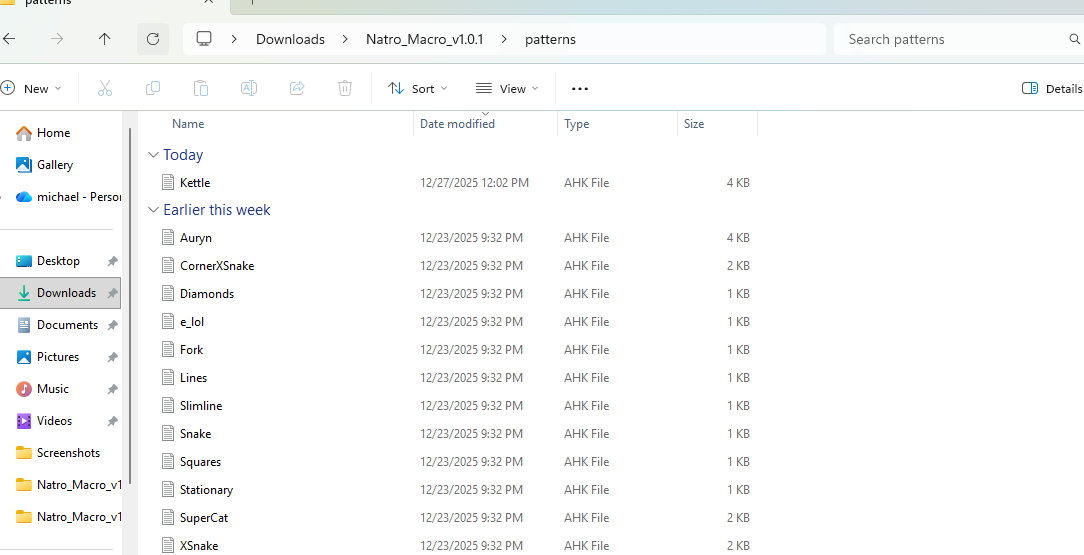Expand the michael - Personal OneDrive node
This screenshot has height=555, width=1084.
[3, 197]
